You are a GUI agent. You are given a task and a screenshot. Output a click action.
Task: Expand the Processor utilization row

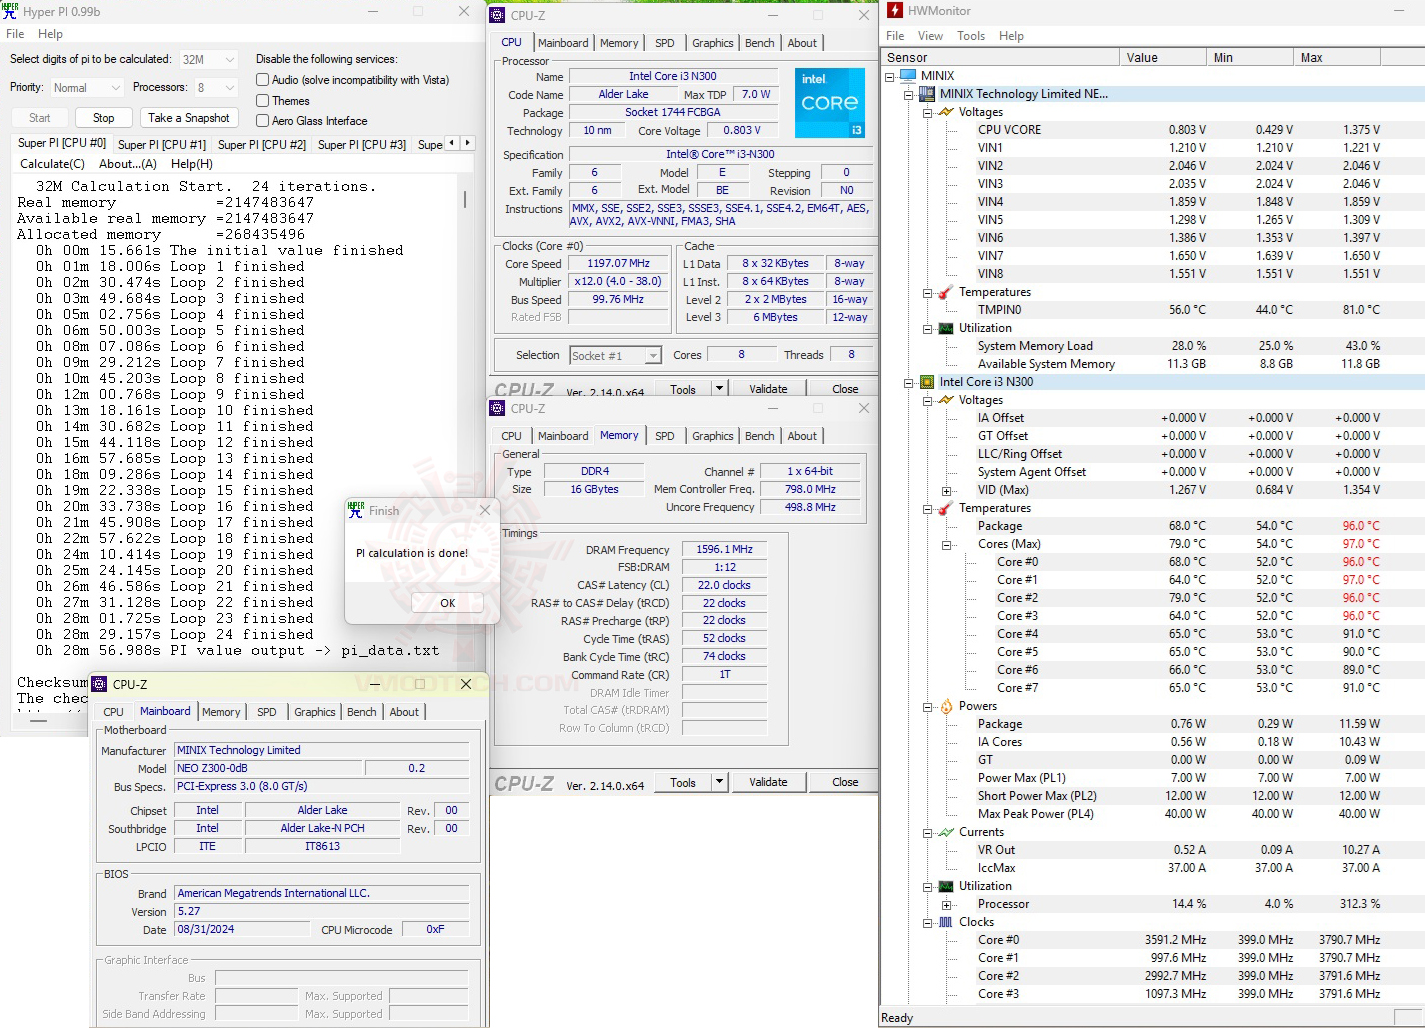[x=946, y=905]
